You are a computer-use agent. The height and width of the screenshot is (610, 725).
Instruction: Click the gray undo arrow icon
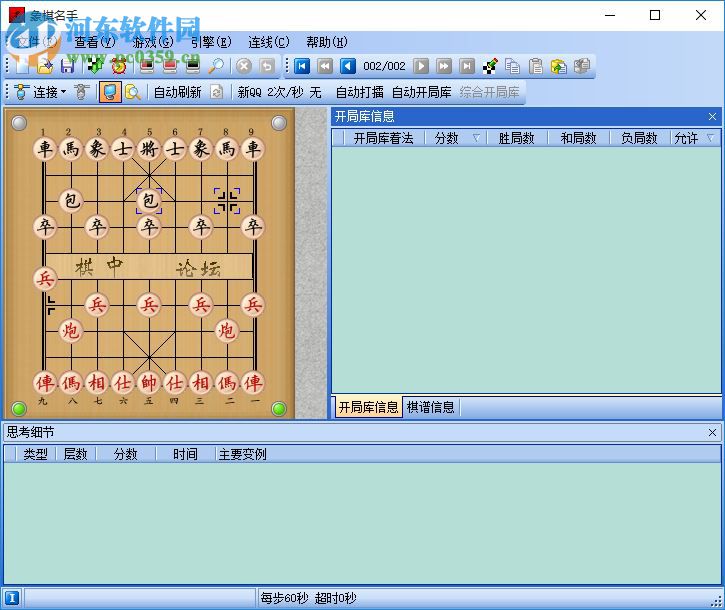[x=267, y=66]
